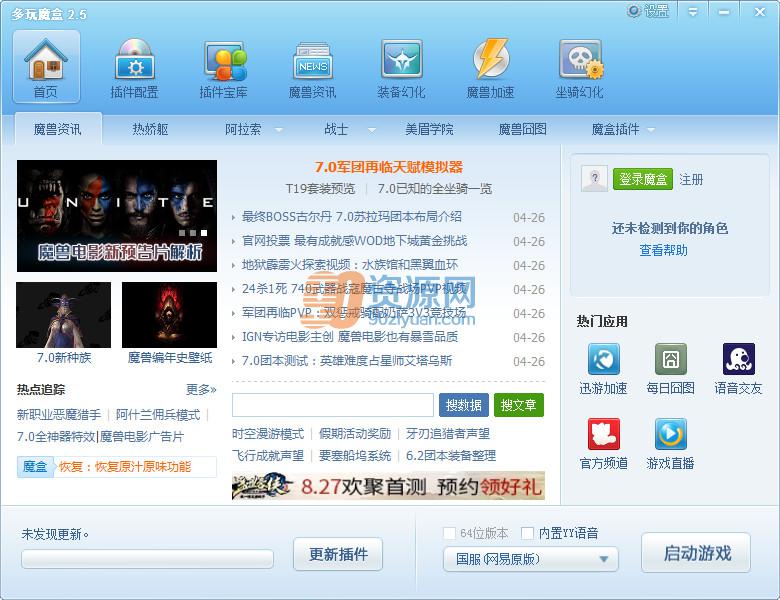This screenshot has height=600, width=780.
Task: Open the 魔兽电影新预告片解析 banner image
Action: pyautogui.click(x=117, y=216)
